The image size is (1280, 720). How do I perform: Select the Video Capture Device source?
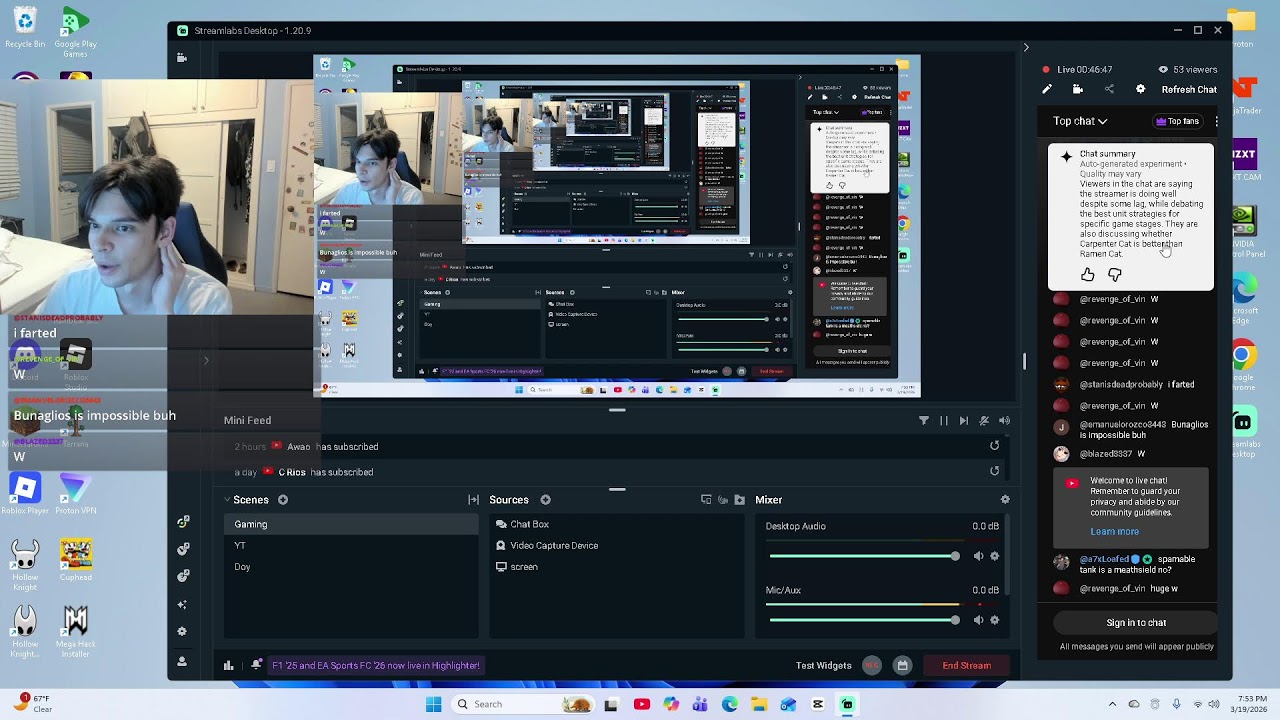coord(617,545)
